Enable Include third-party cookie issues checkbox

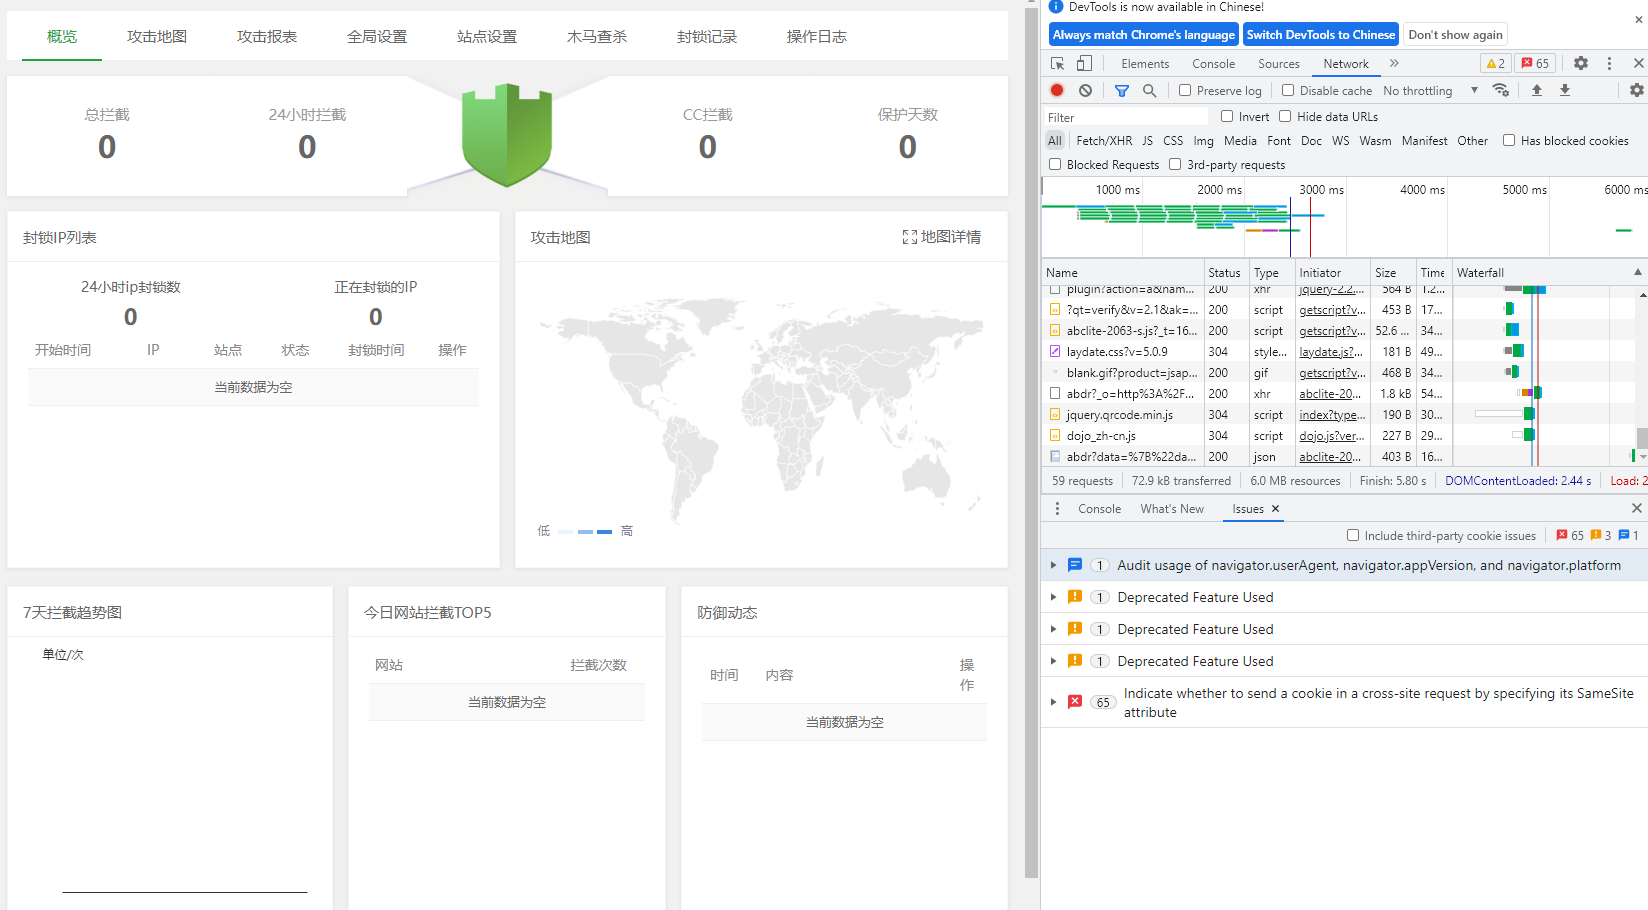[x=1353, y=535]
